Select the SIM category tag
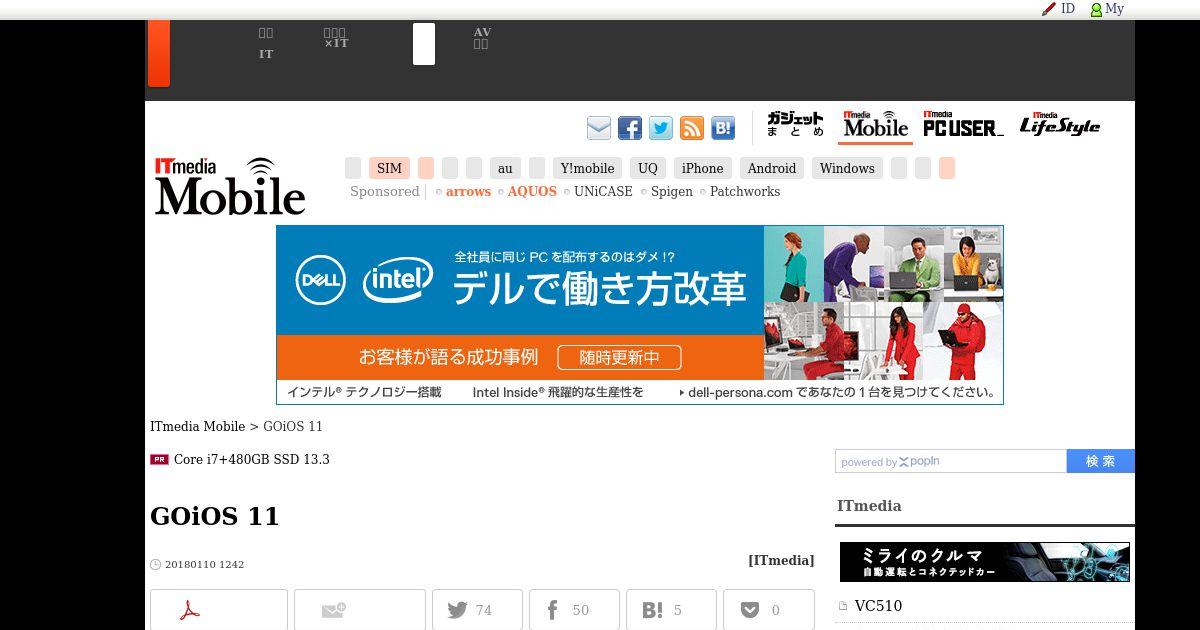Viewport: 1200px width, 630px height. click(389, 168)
